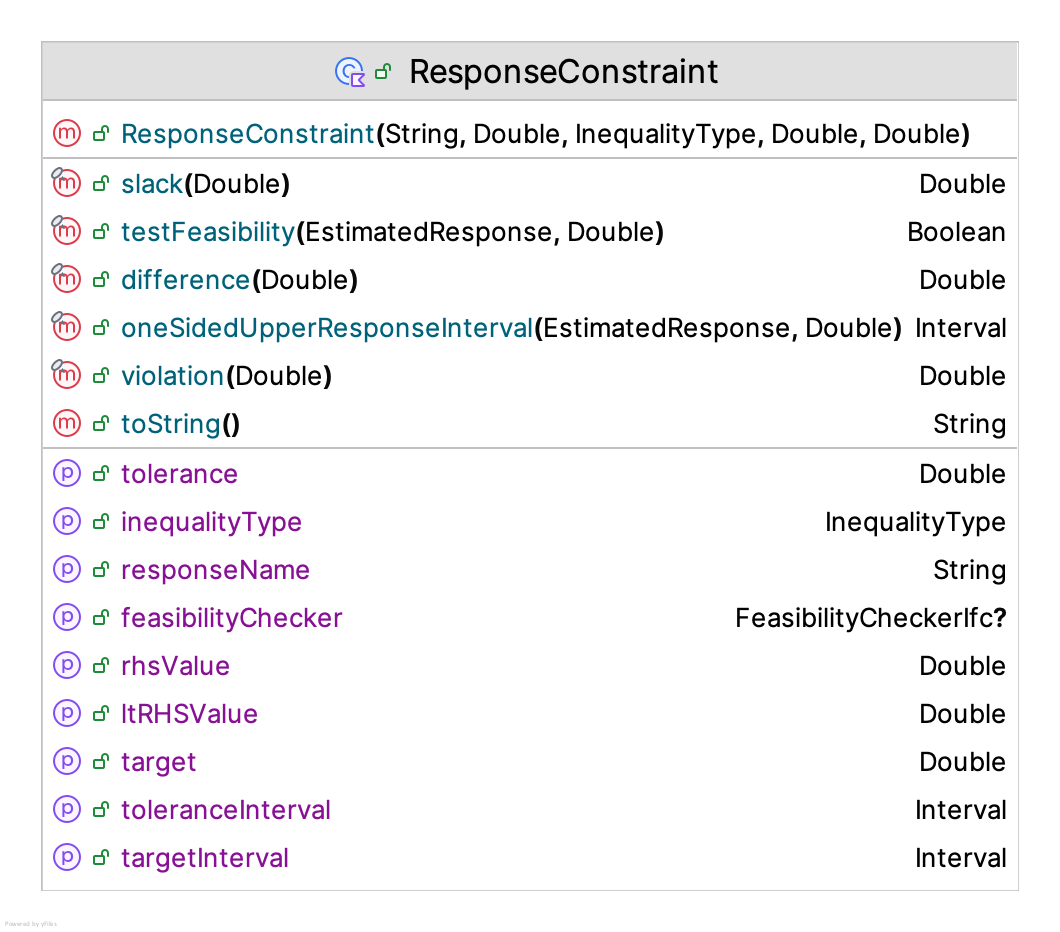Click the String type of responseName property
The image size is (1060, 932).
point(969,570)
